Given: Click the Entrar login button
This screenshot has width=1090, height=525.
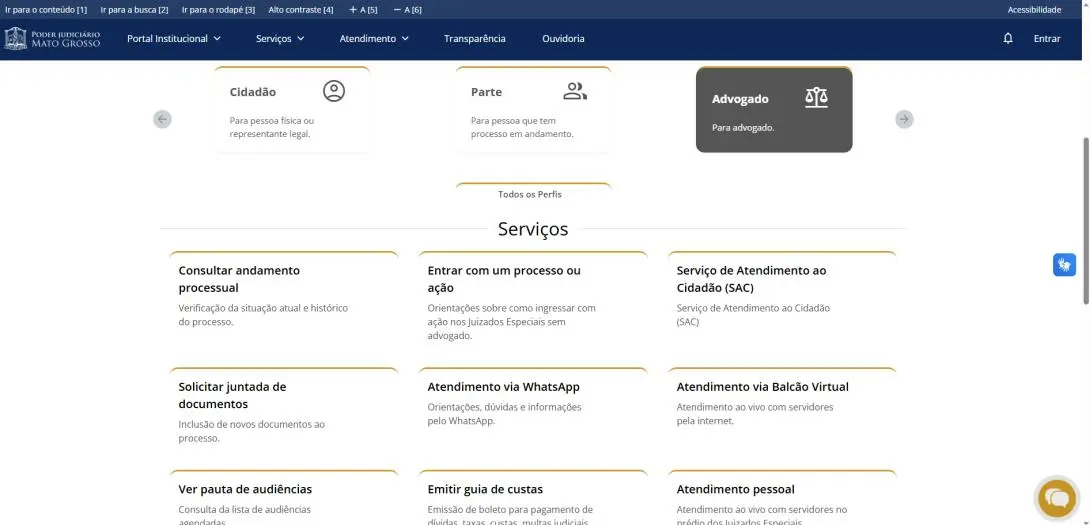Looking at the screenshot, I should point(1047,39).
